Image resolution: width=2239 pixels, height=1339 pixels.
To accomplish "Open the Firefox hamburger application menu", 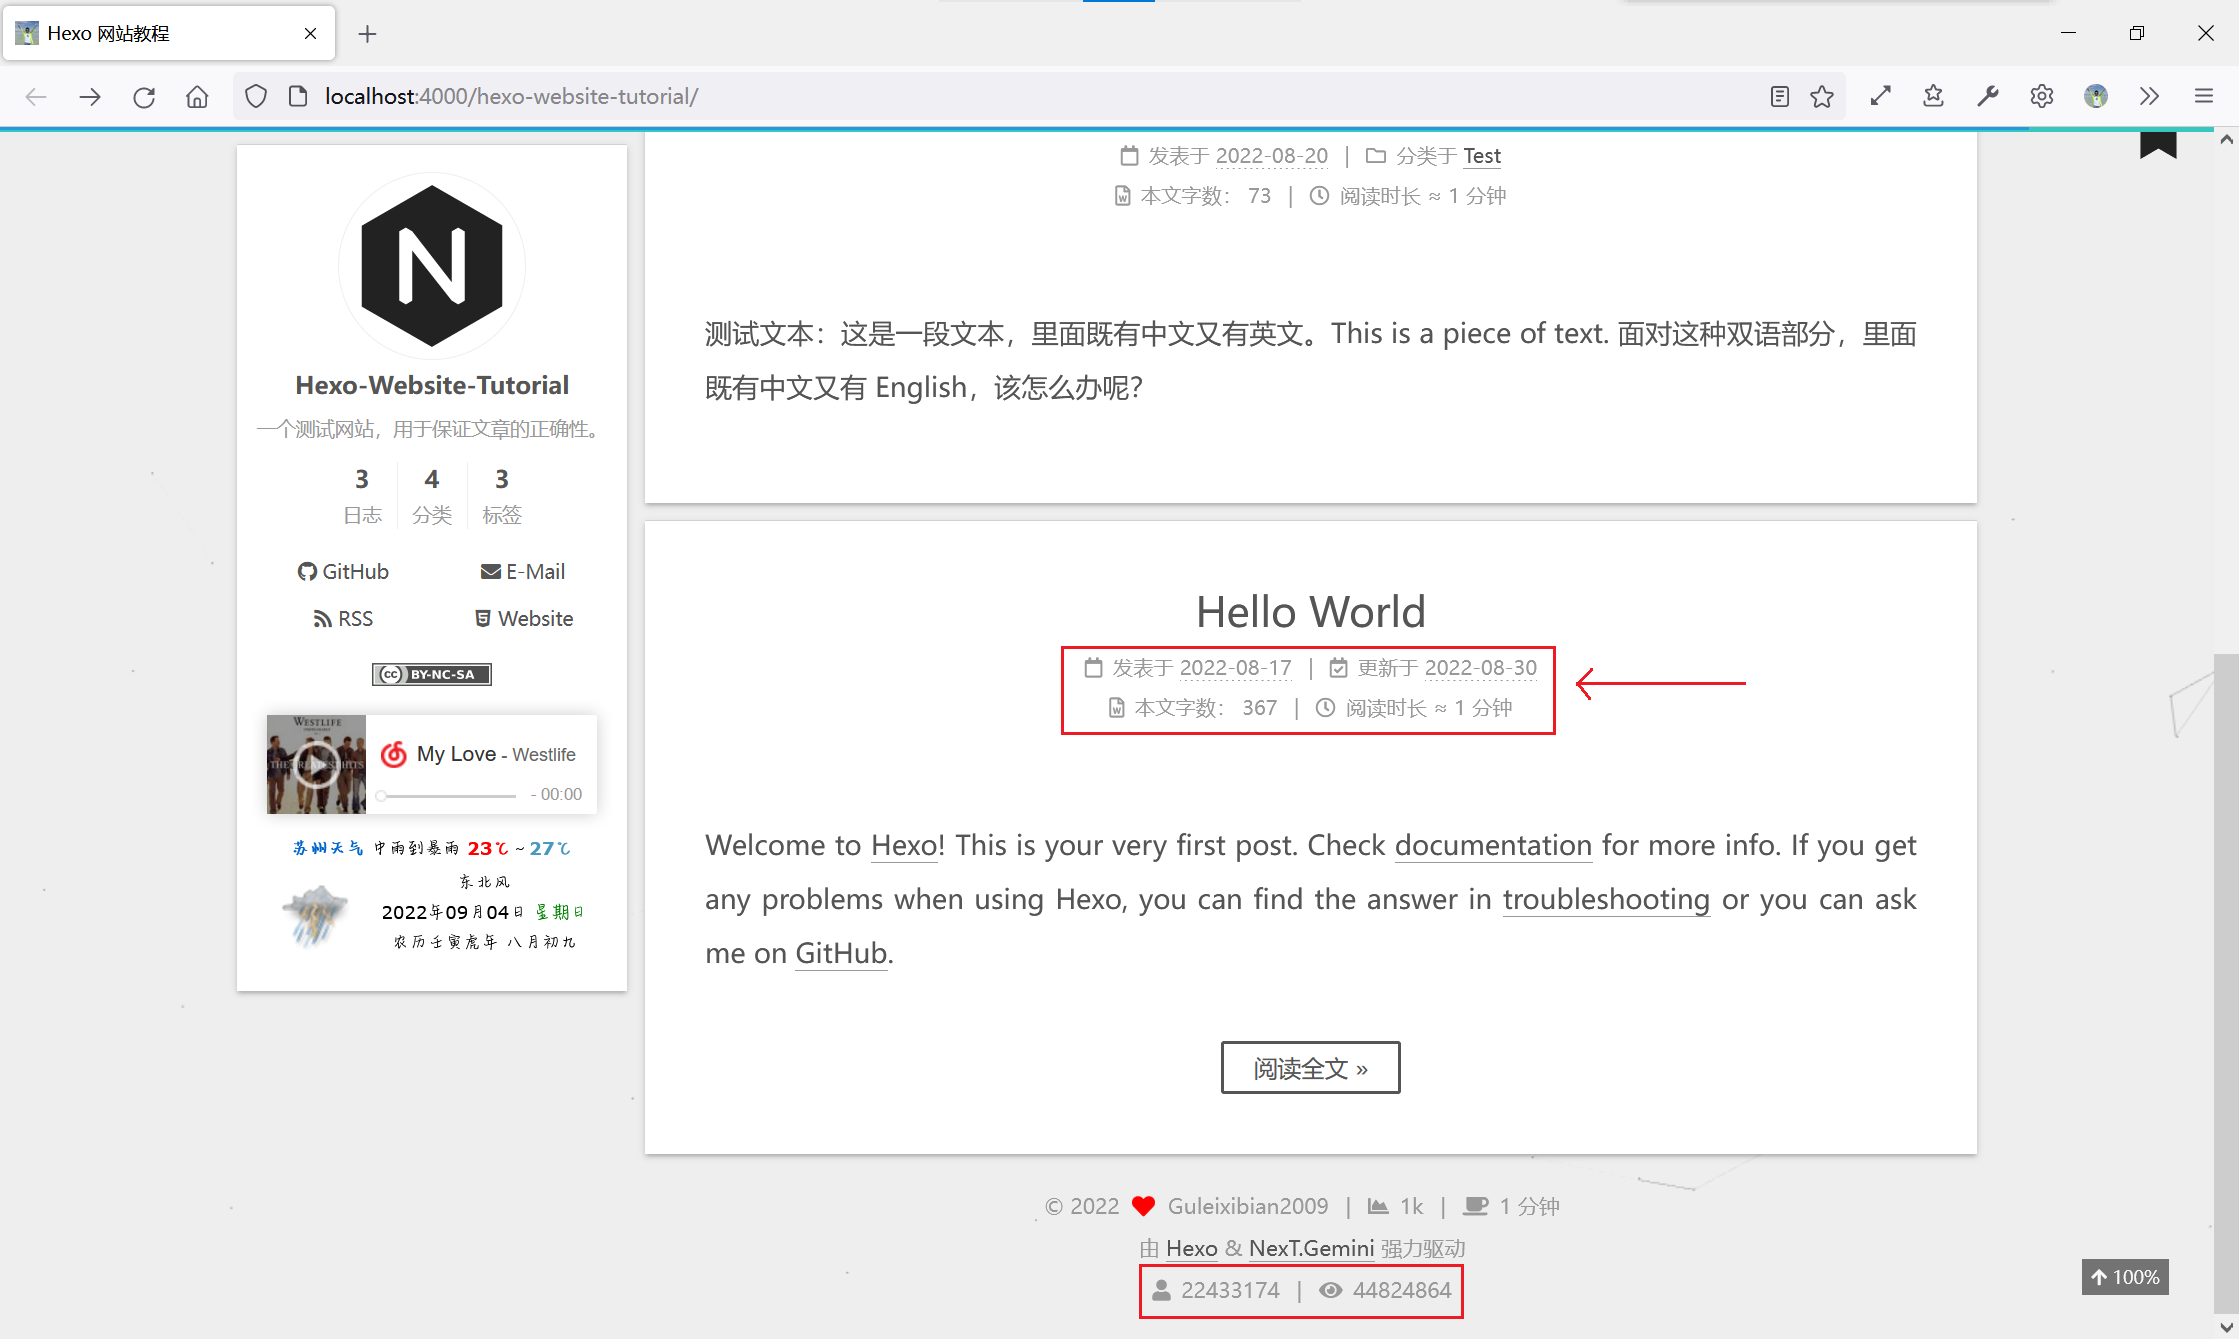I will [2204, 97].
